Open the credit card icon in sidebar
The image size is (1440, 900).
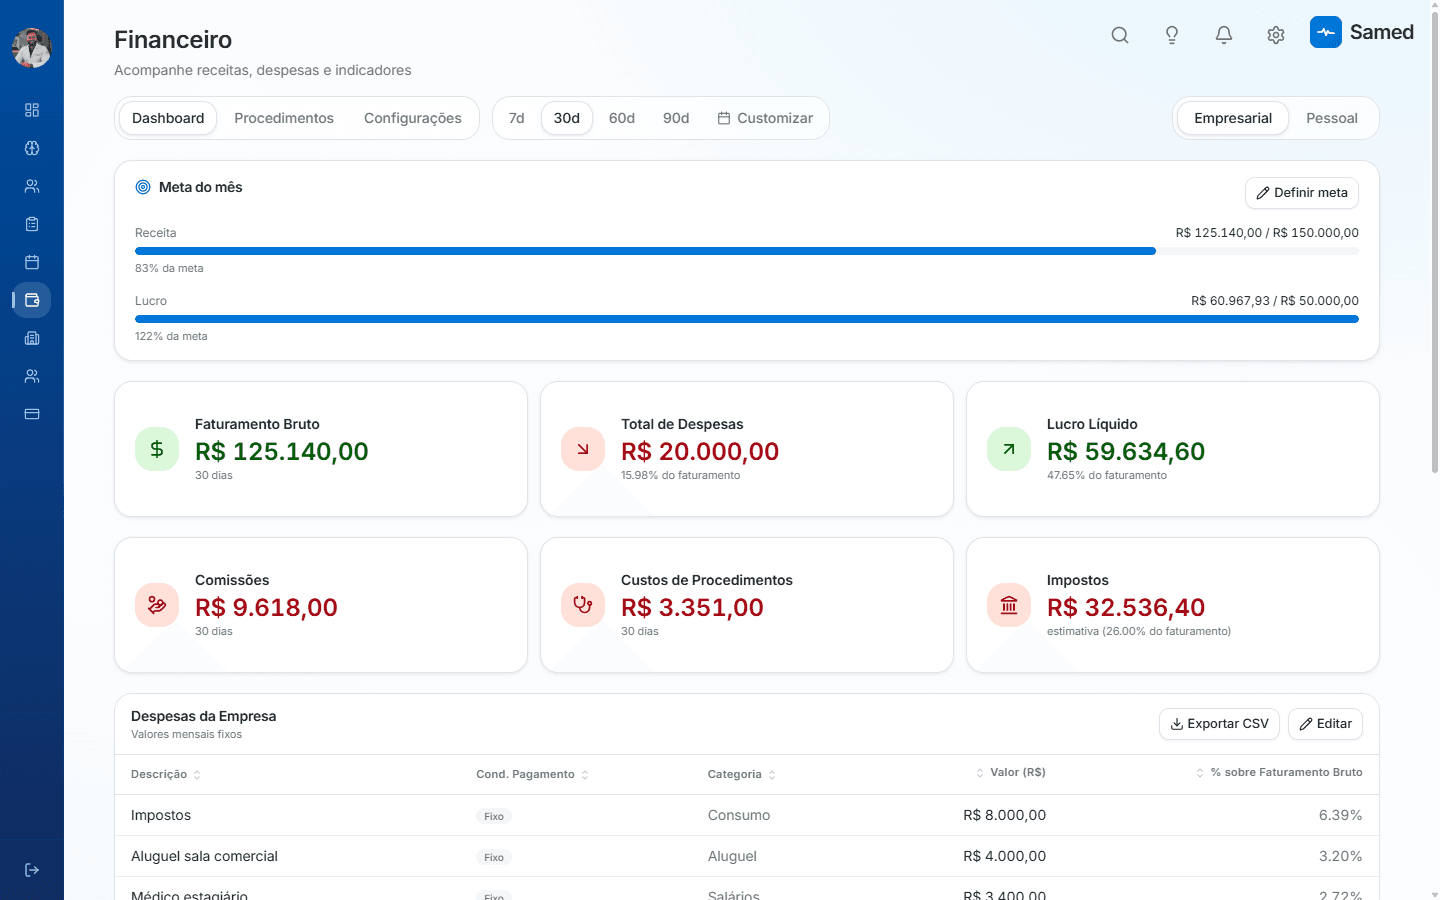pyautogui.click(x=32, y=414)
